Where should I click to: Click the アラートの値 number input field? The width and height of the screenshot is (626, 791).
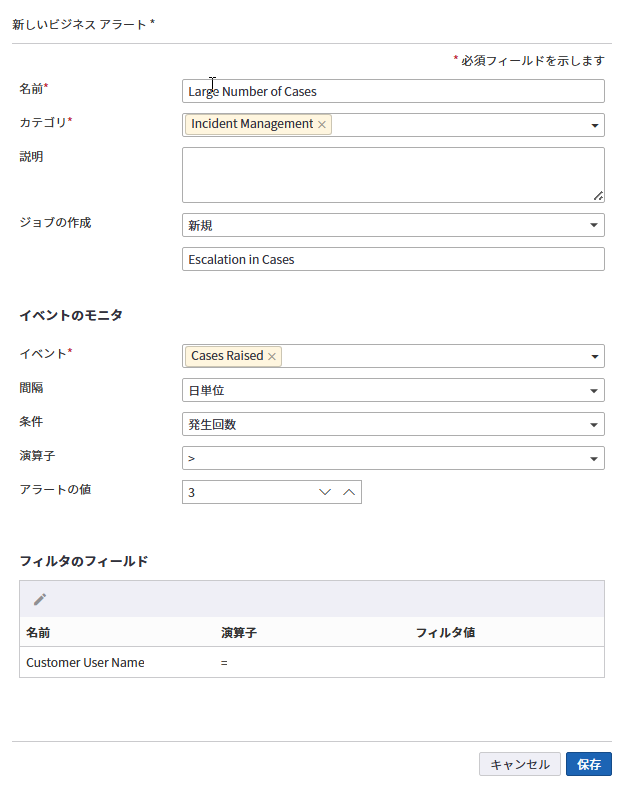[245, 492]
